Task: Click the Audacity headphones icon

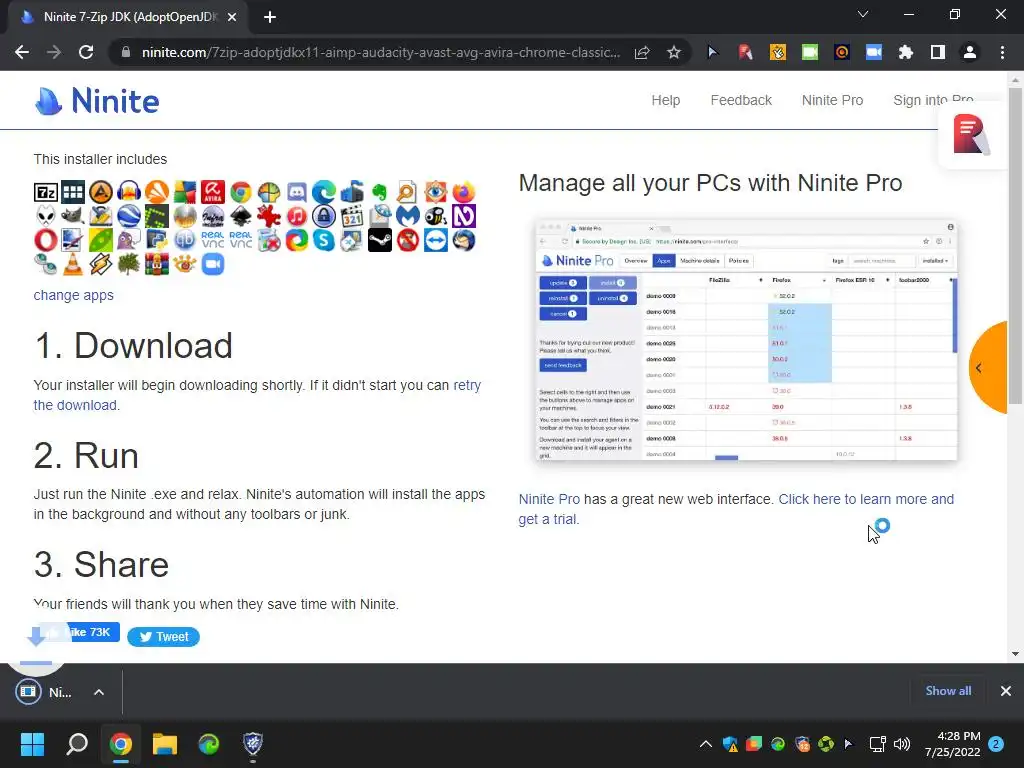Action: [x=129, y=192]
